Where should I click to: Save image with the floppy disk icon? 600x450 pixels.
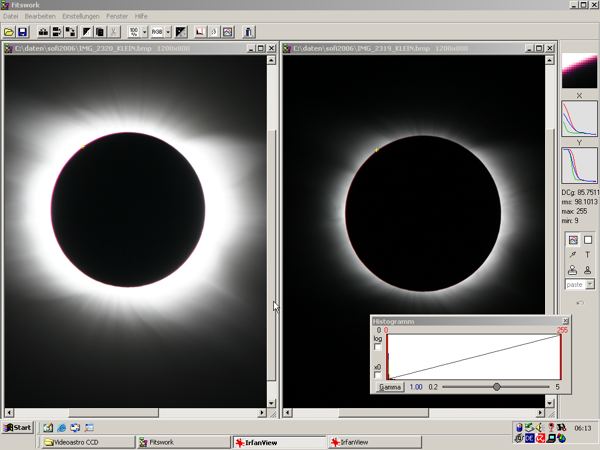22,32
